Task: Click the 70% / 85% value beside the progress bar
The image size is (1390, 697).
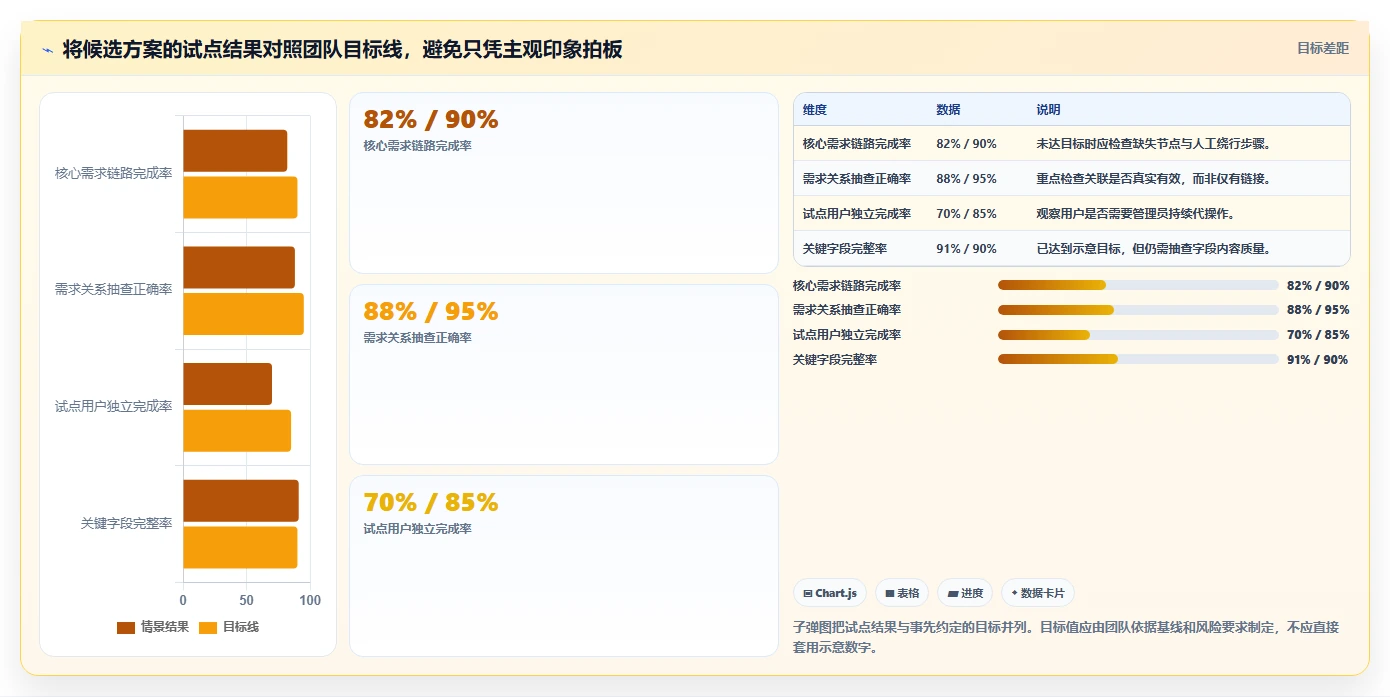Action: coord(1318,335)
